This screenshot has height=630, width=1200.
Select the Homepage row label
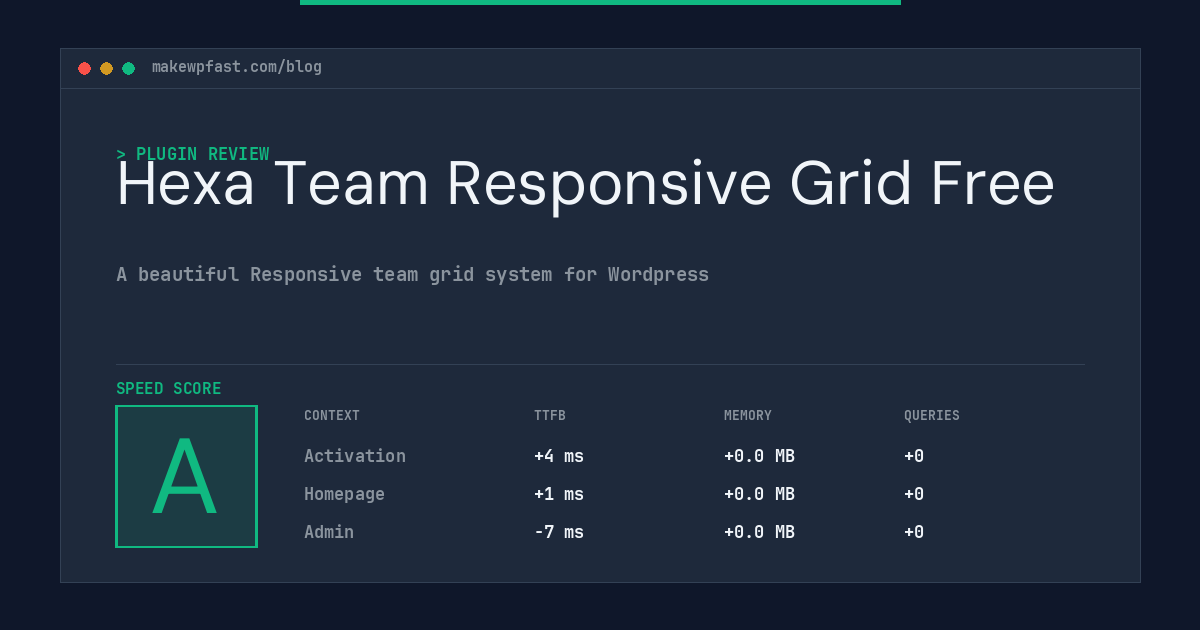pyautogui.click(x=344, y=494)
